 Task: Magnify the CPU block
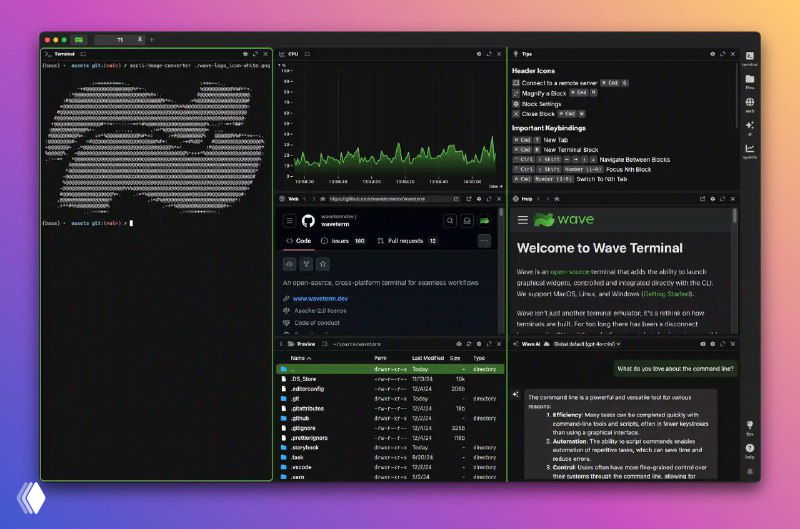(489, 54)
